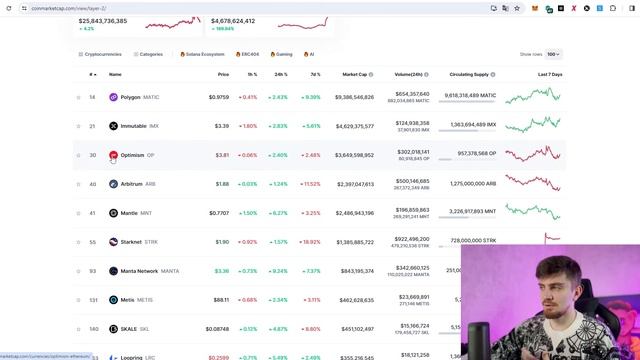Show Volume(24h) info tooltip icon
The width and height of the screenshot is (640, 360).
pos(427,75)
